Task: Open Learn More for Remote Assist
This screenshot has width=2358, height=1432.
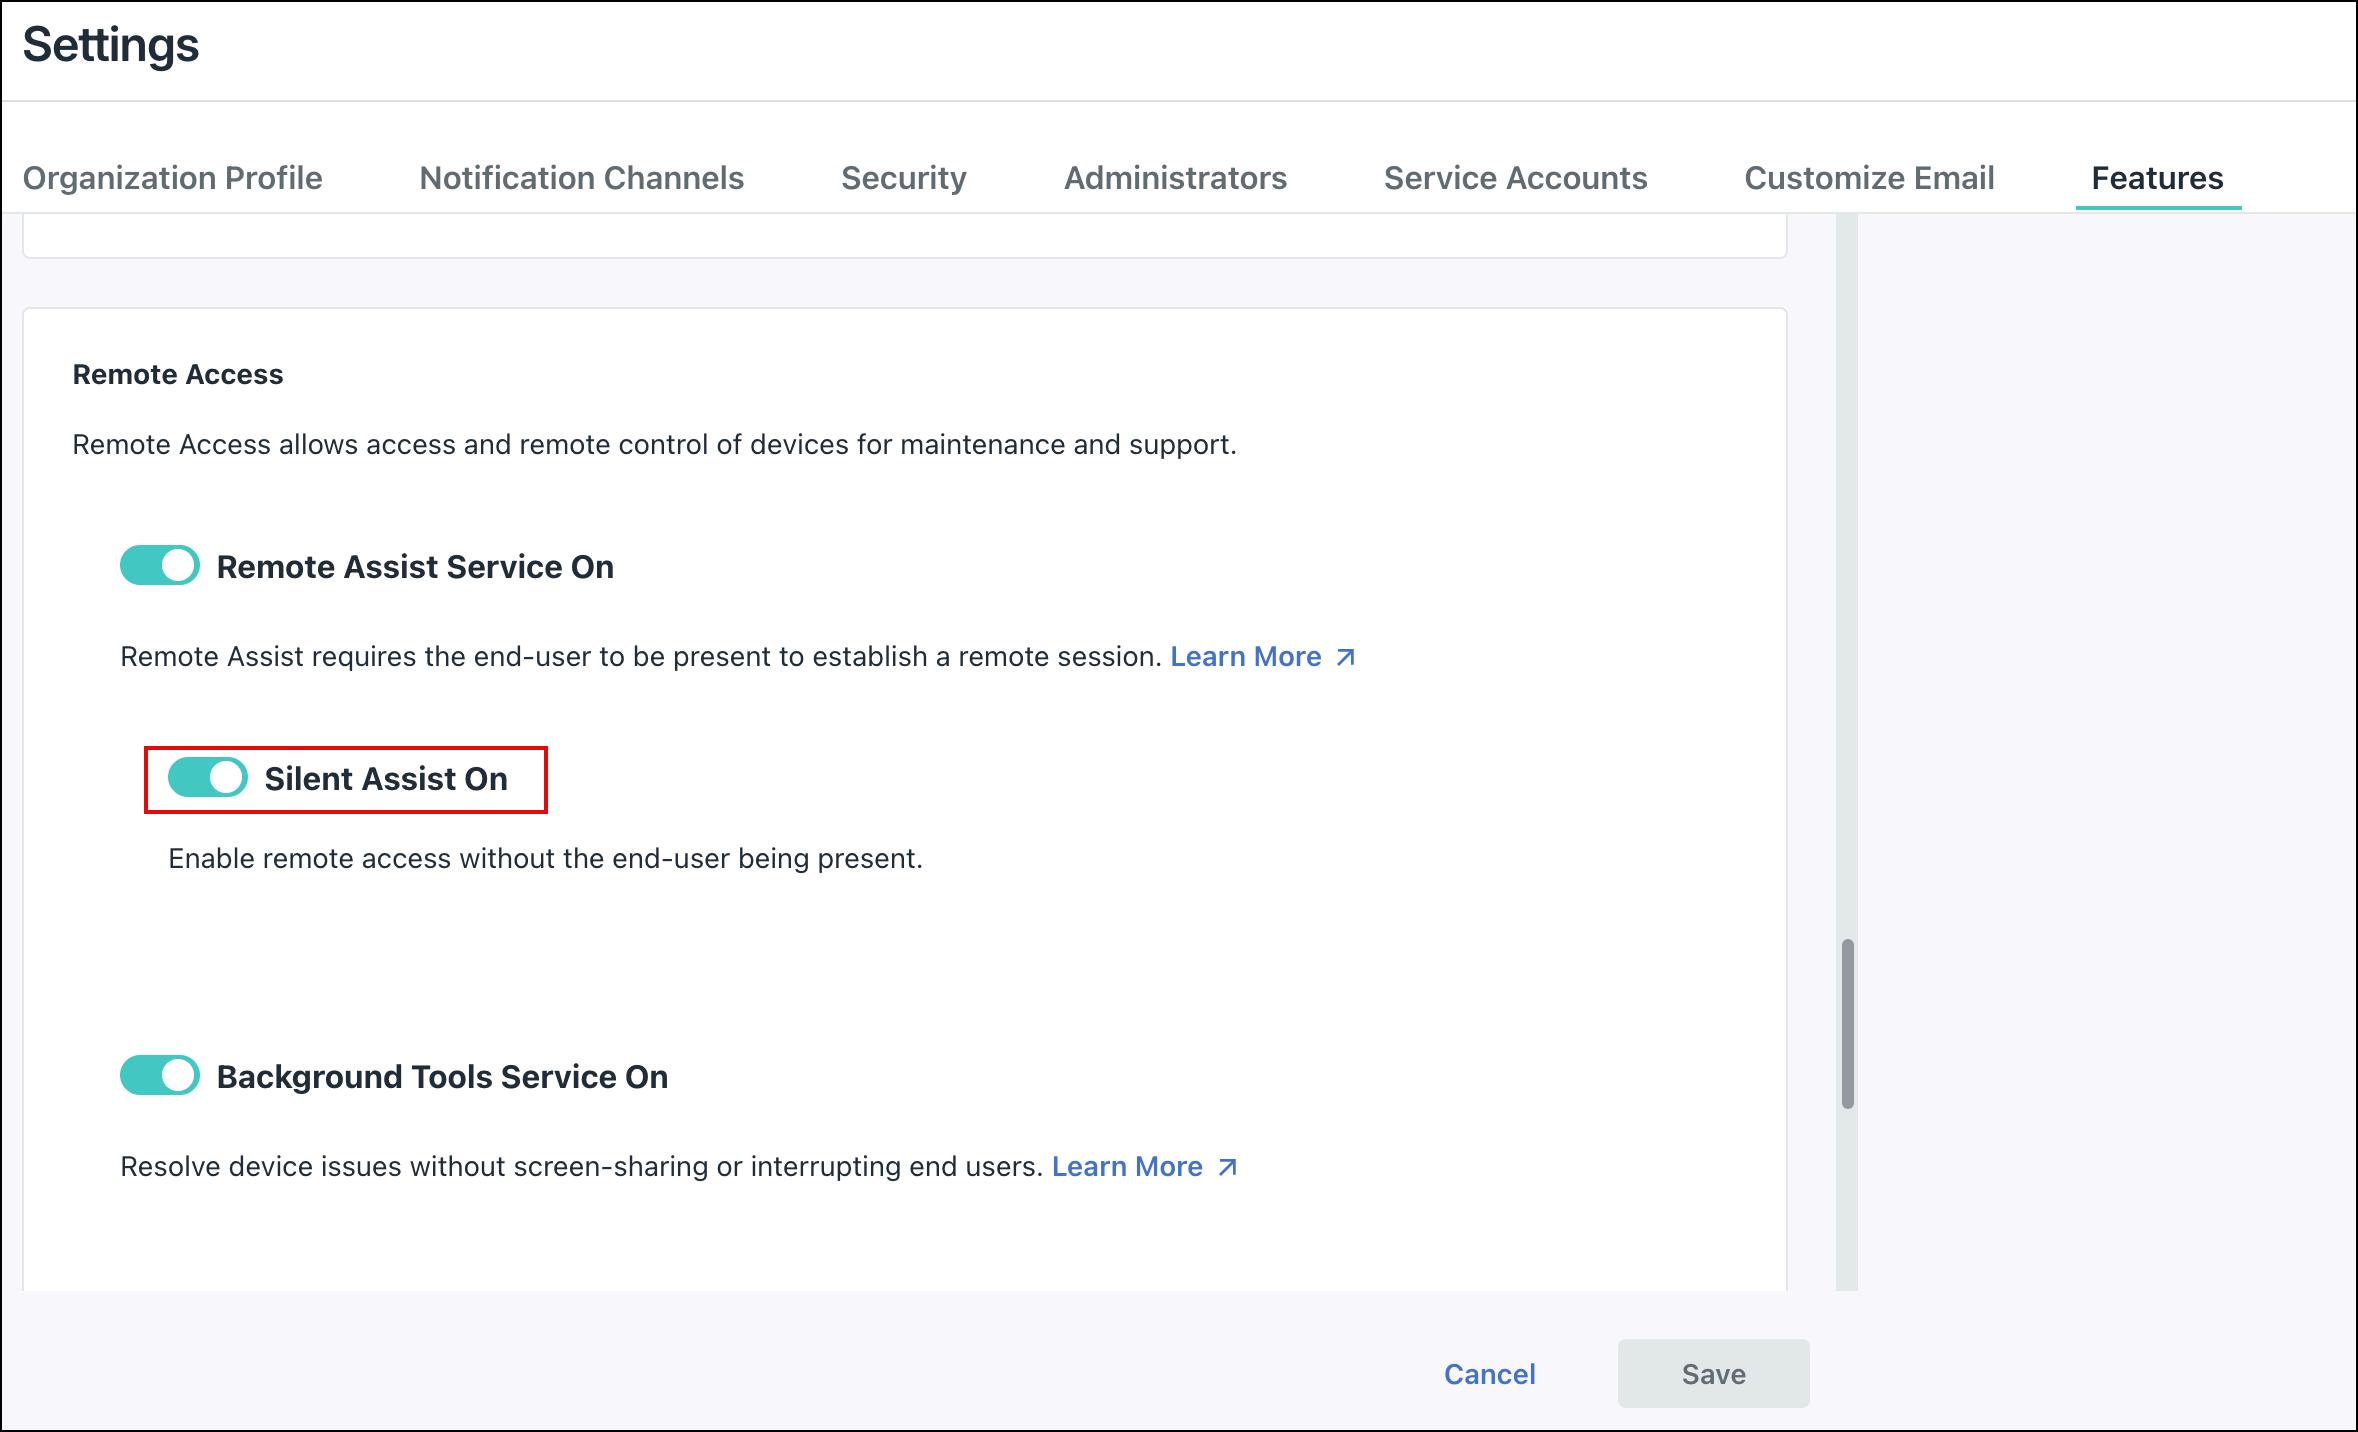Action: click(1247, 657)
